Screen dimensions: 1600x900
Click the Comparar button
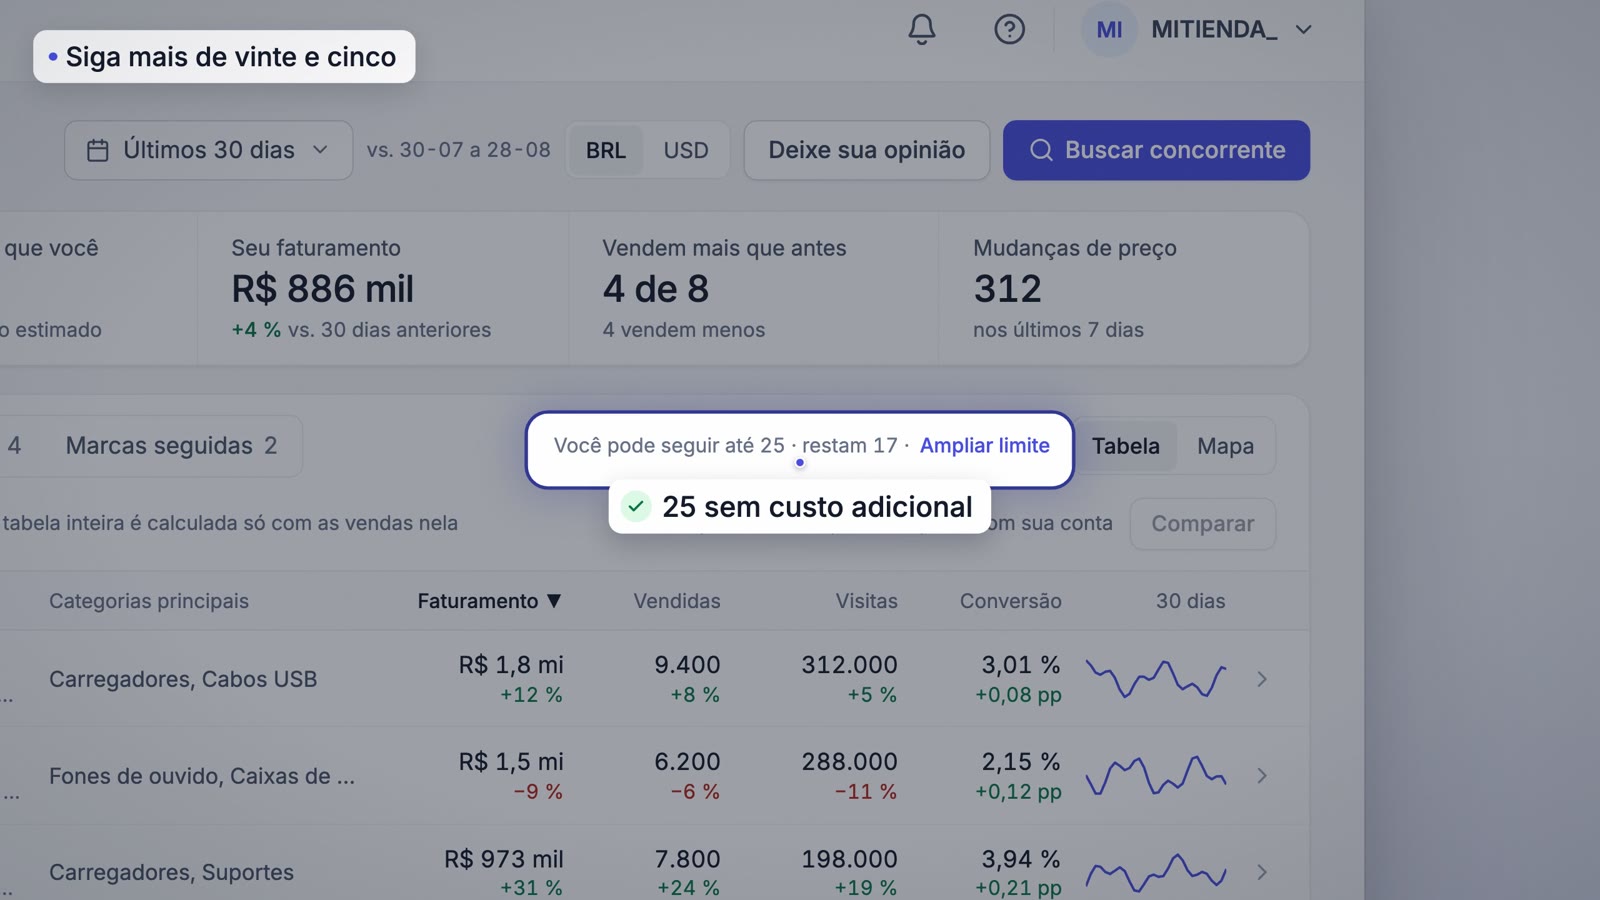[x=1203, y=524]
